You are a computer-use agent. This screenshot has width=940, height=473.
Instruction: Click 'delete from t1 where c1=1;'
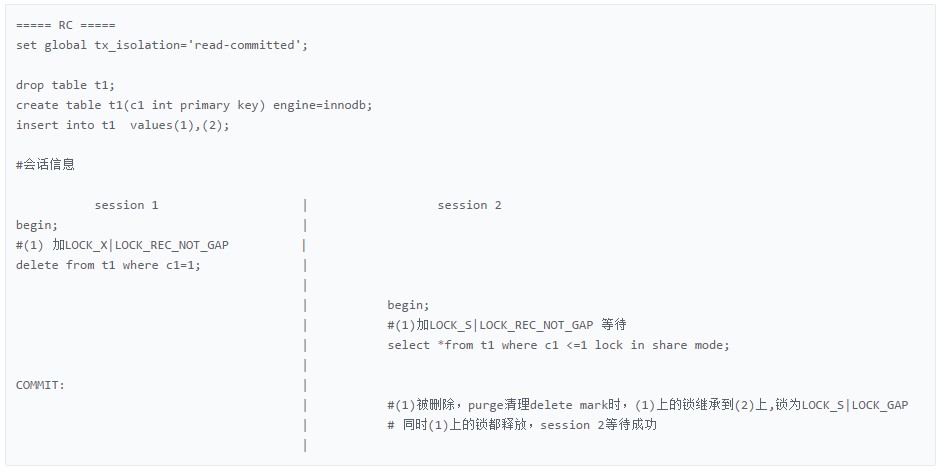point(109,265)
